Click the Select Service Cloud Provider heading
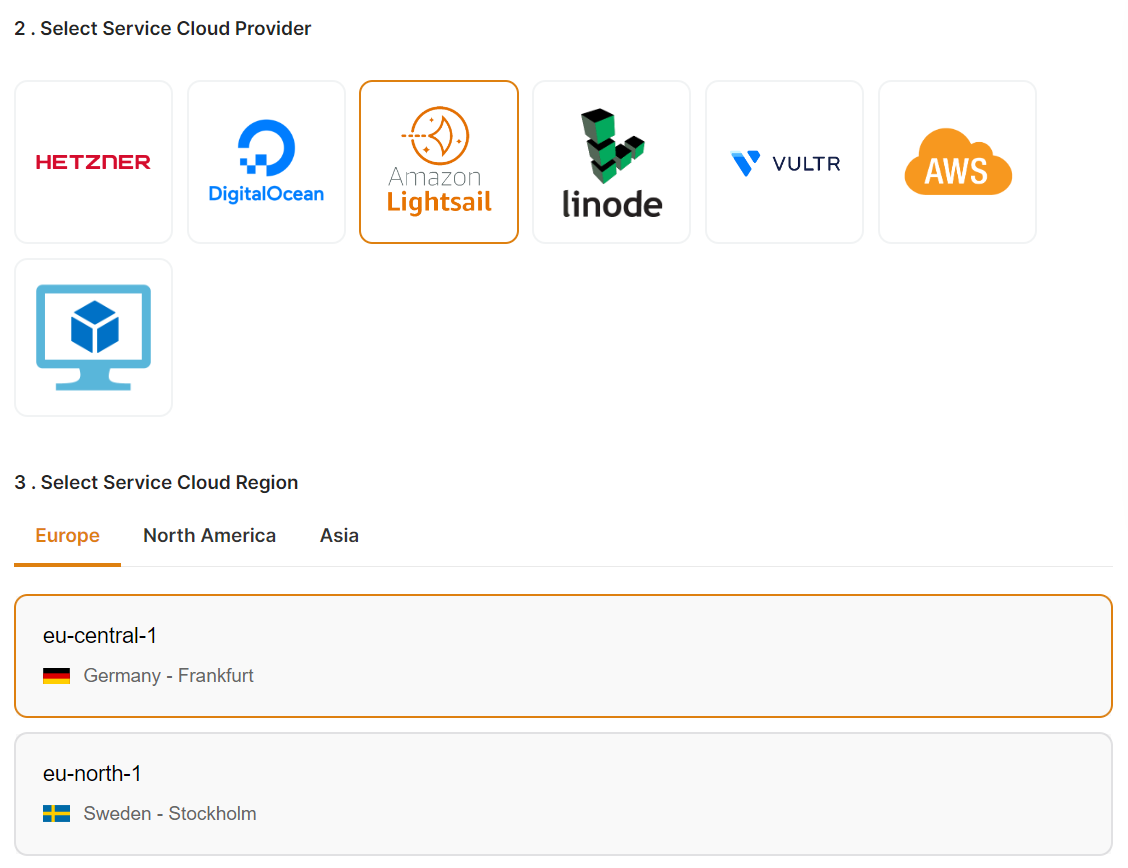1128x868 pixels. pyautogui.click(x=163, y=29)
